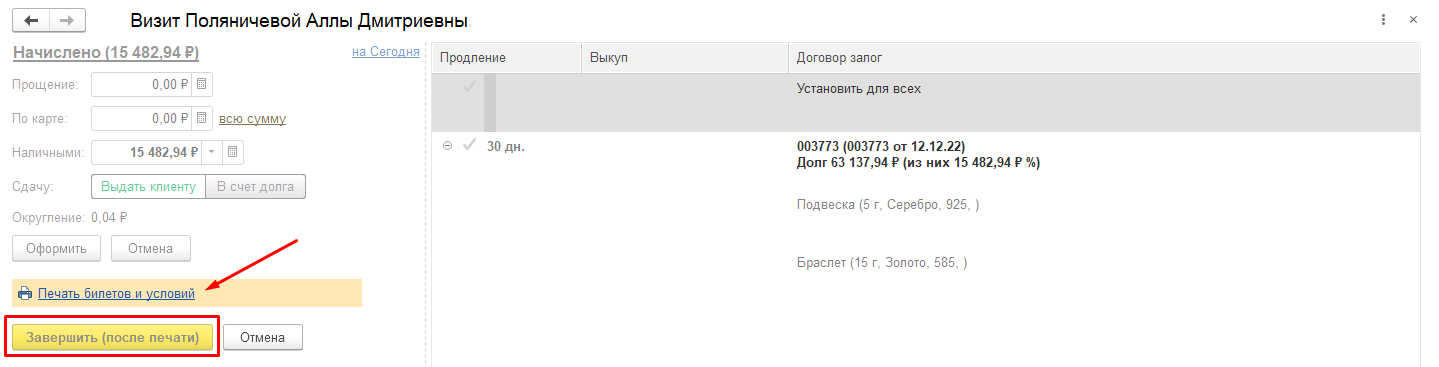Select В счет долга change option
Image resolution: width=1439 pixels, height=367 pixels.
coord(255,187)
